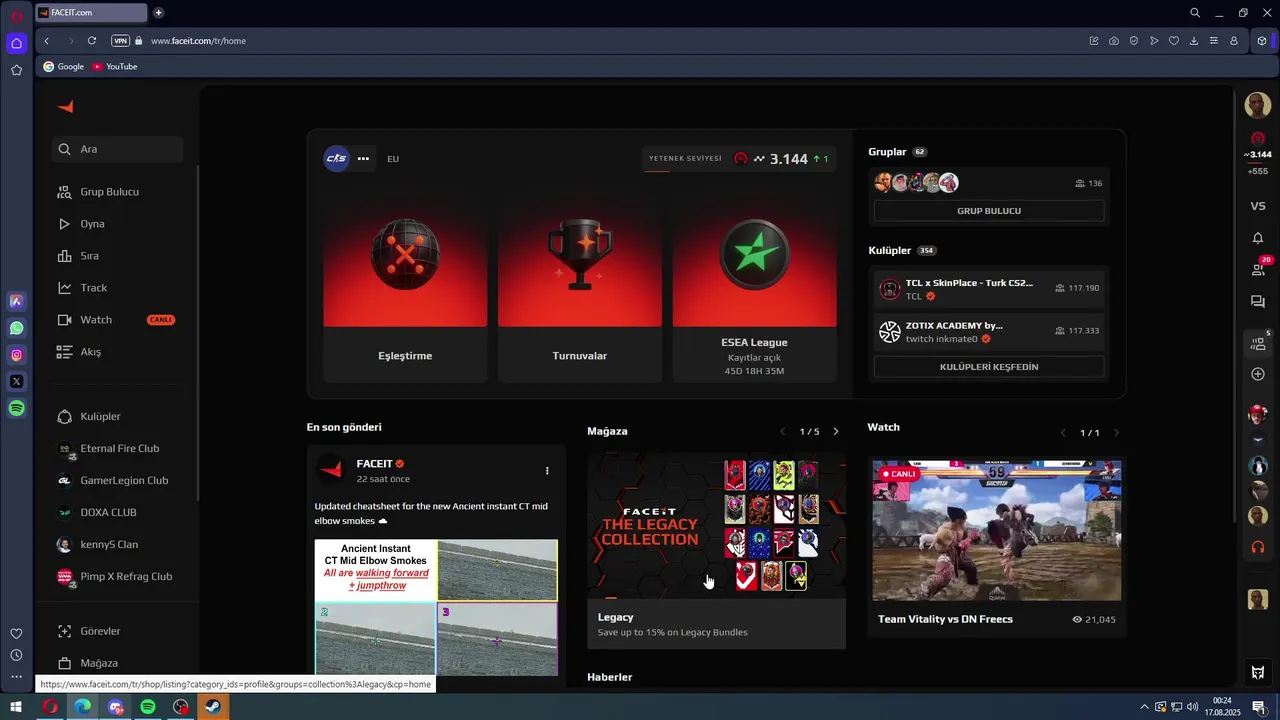Click the Ara search field
This screenshot has width=1280, height=720.
coord(117,149)
